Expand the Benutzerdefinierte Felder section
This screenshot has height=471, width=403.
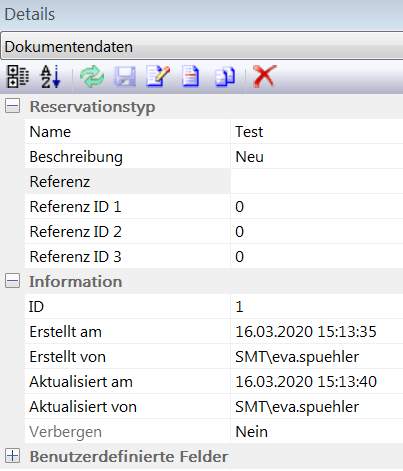[x=13, y=456]
